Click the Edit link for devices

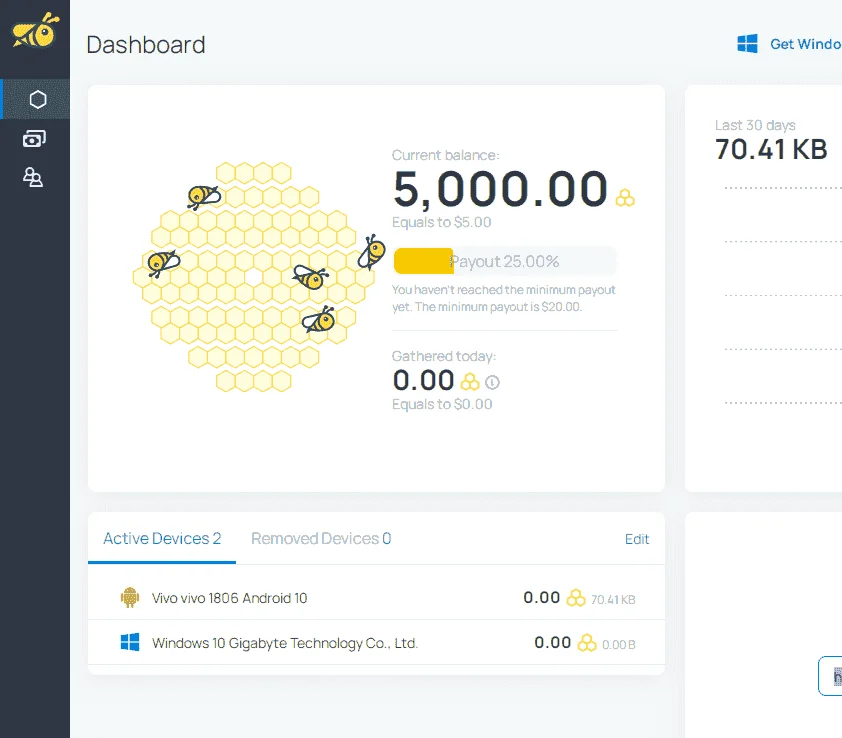tap(637, 539)
